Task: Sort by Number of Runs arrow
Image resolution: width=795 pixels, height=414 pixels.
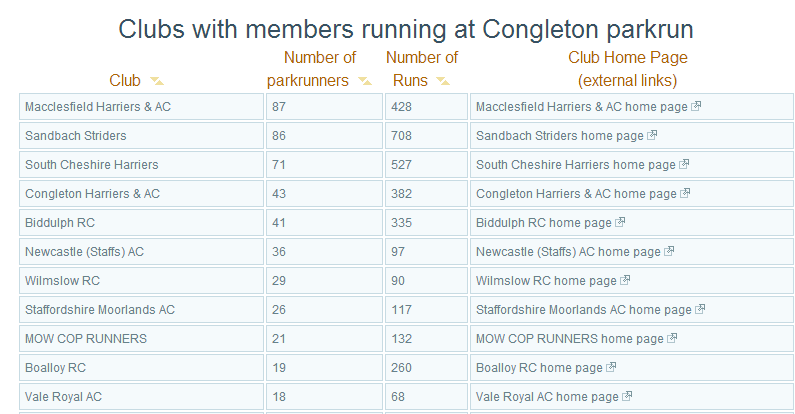Action: click(443, 81)
